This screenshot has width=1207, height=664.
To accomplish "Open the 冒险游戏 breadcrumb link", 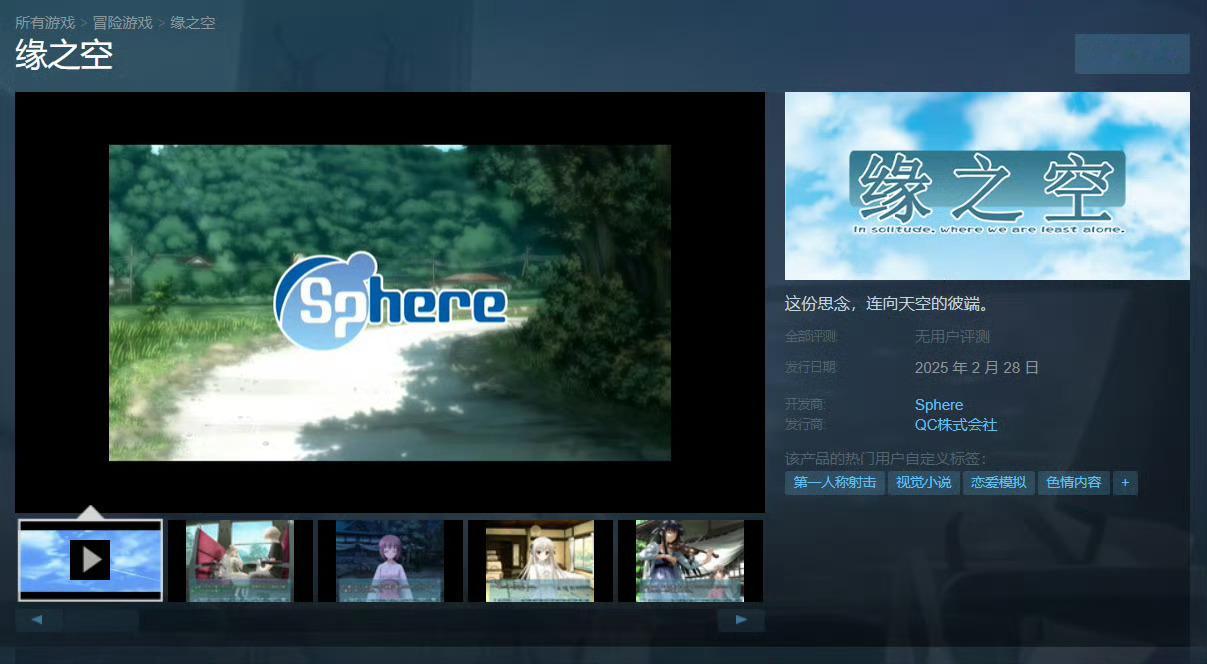I will [123, 22].
